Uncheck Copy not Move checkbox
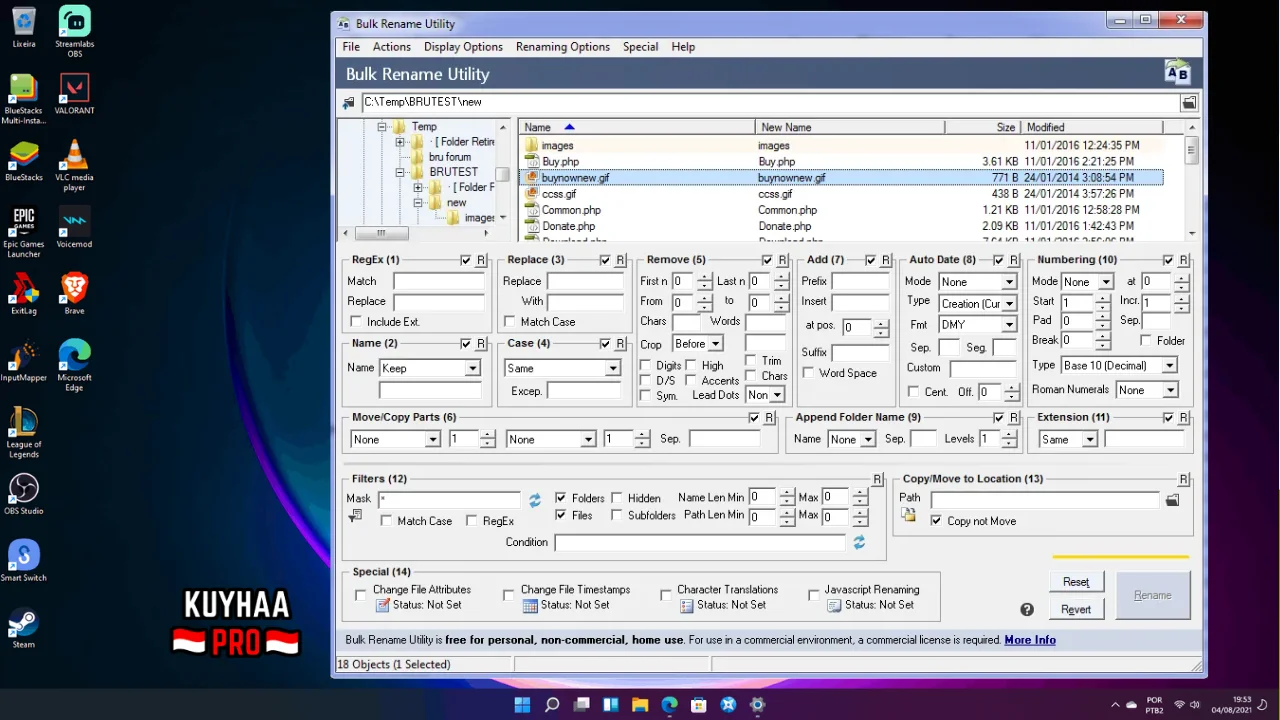The image size is (1280, 720). (x=936, y=521)
